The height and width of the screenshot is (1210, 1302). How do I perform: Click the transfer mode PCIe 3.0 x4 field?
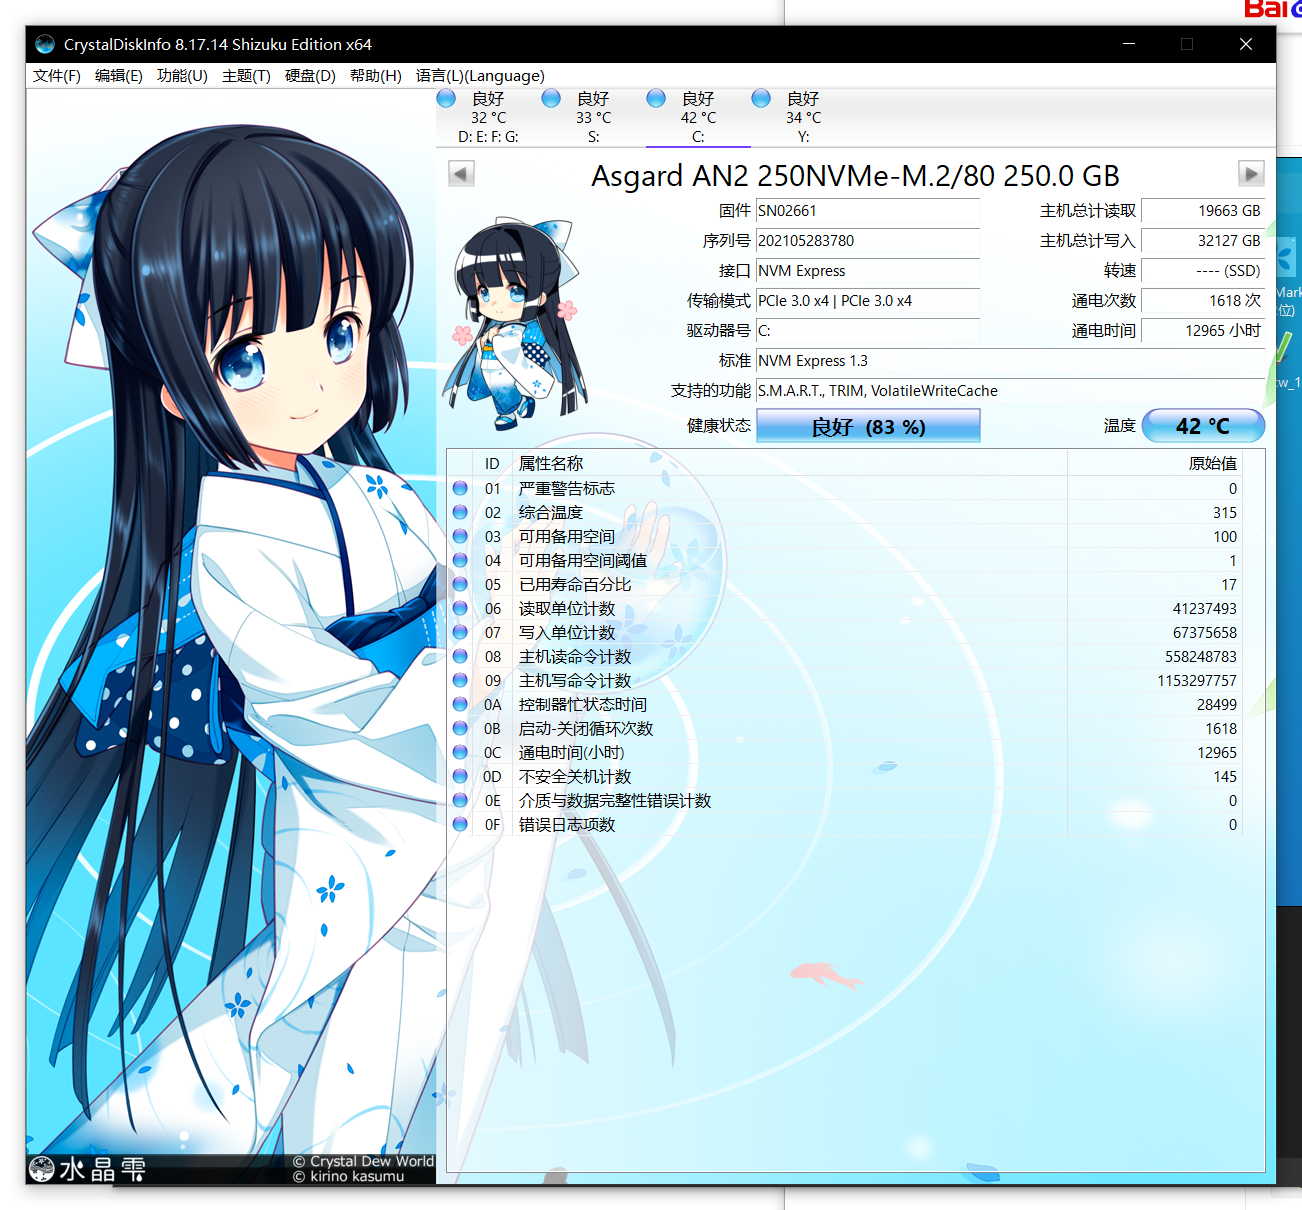pyautogui.click(x=868, y=301)
